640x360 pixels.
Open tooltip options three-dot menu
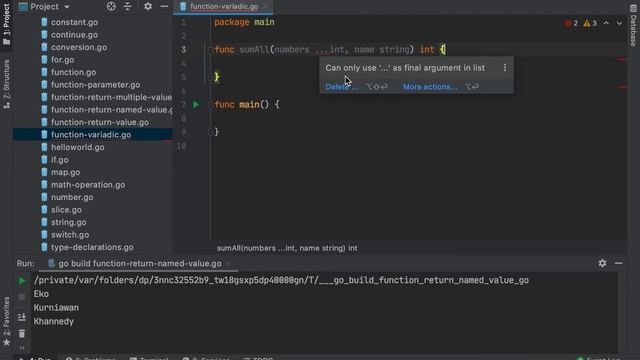pyautogui.click(x=505, y=68)
